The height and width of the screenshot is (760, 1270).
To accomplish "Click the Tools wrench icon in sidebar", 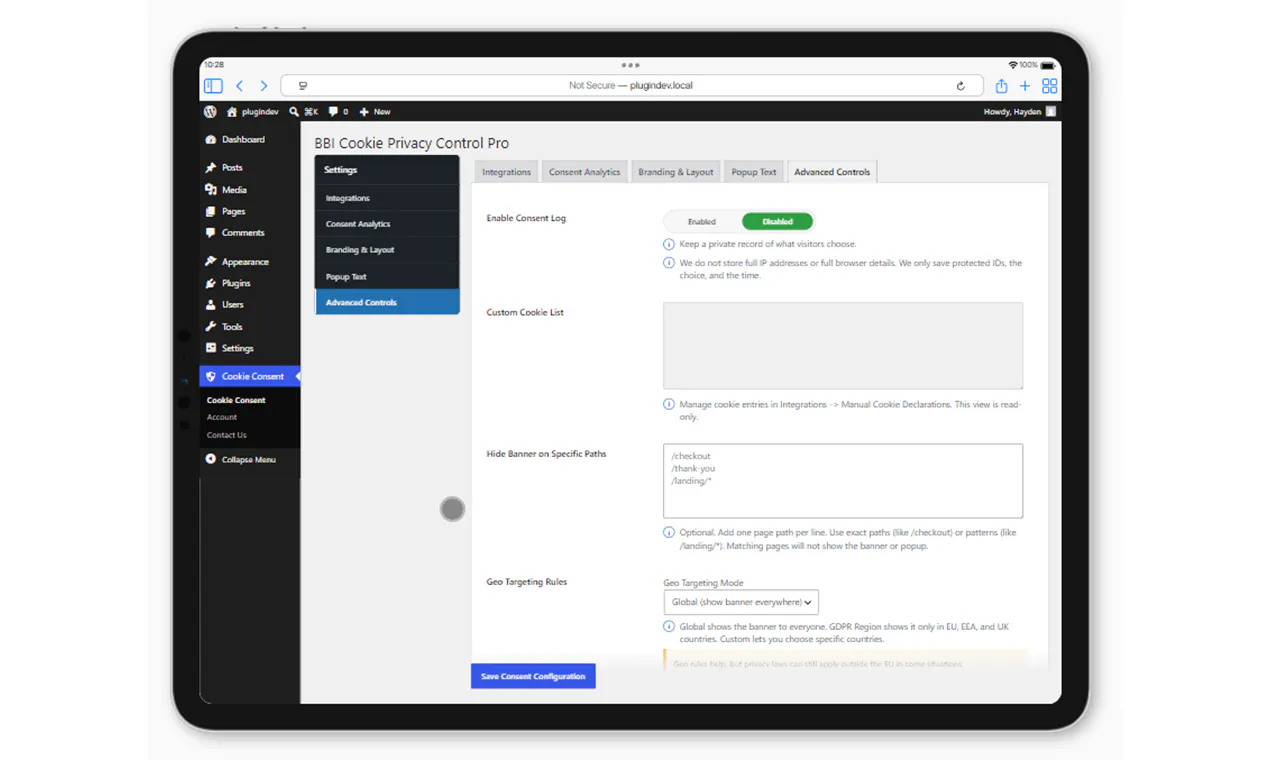I will [210, 327].
